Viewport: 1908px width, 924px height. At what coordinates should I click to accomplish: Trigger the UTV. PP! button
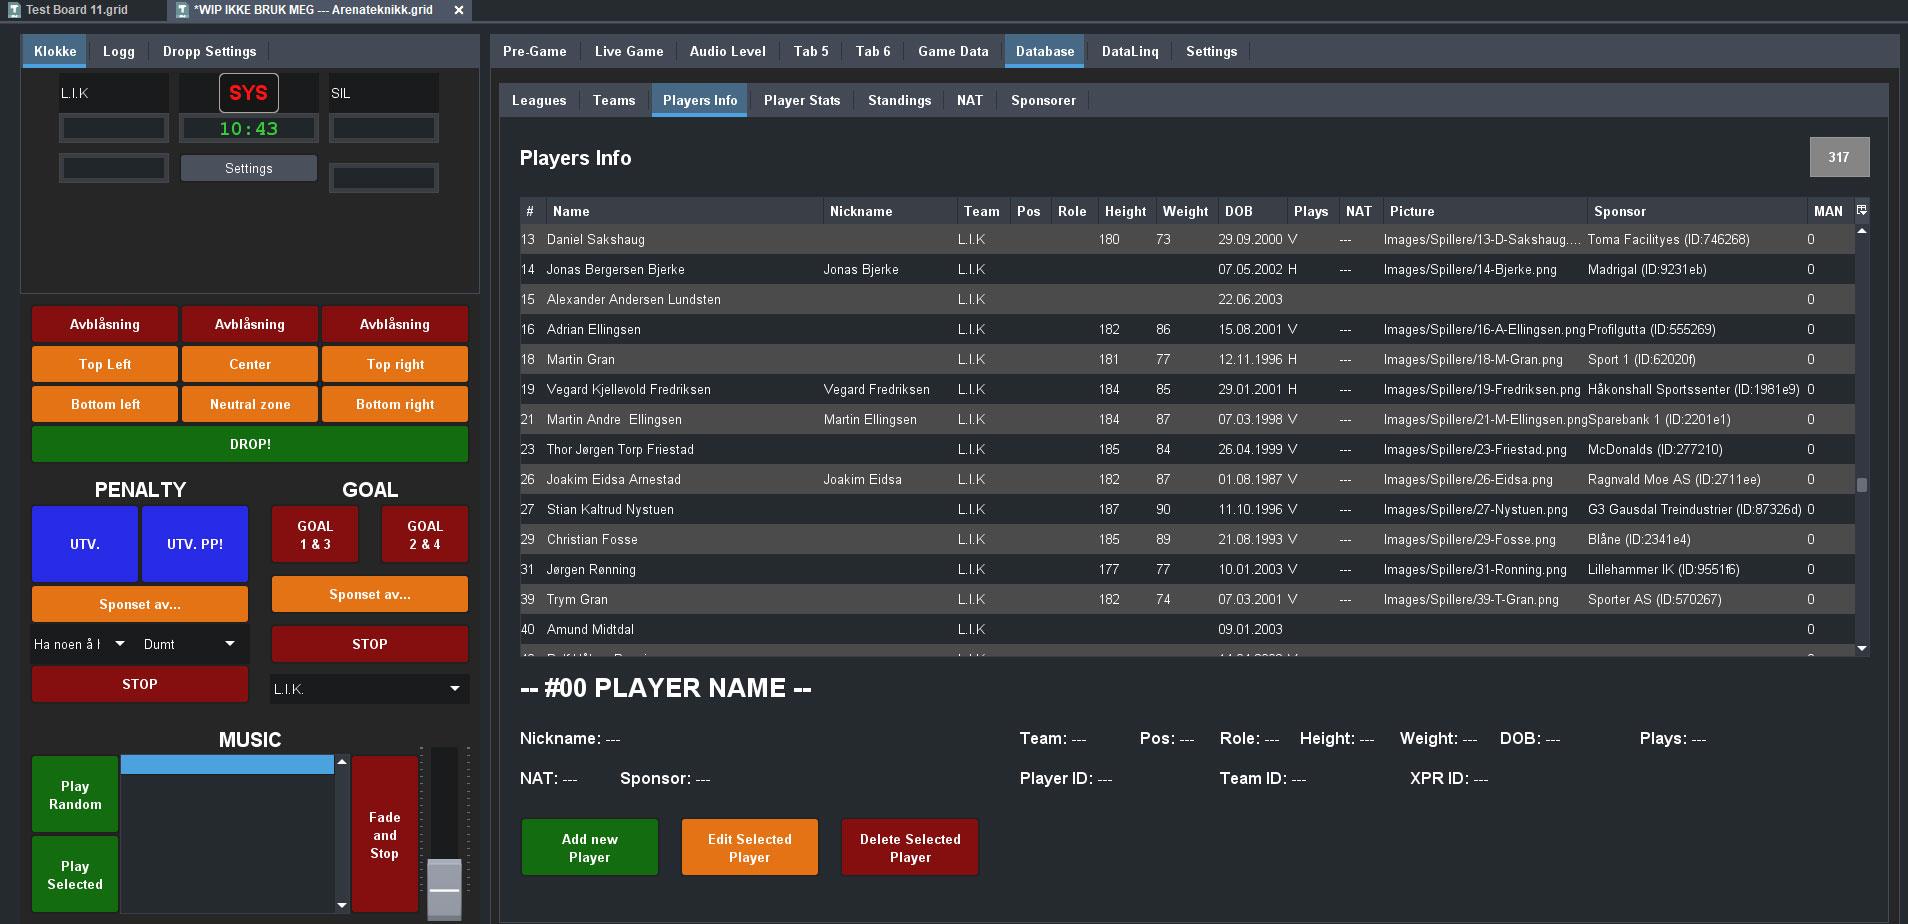[x=195, y=544]
